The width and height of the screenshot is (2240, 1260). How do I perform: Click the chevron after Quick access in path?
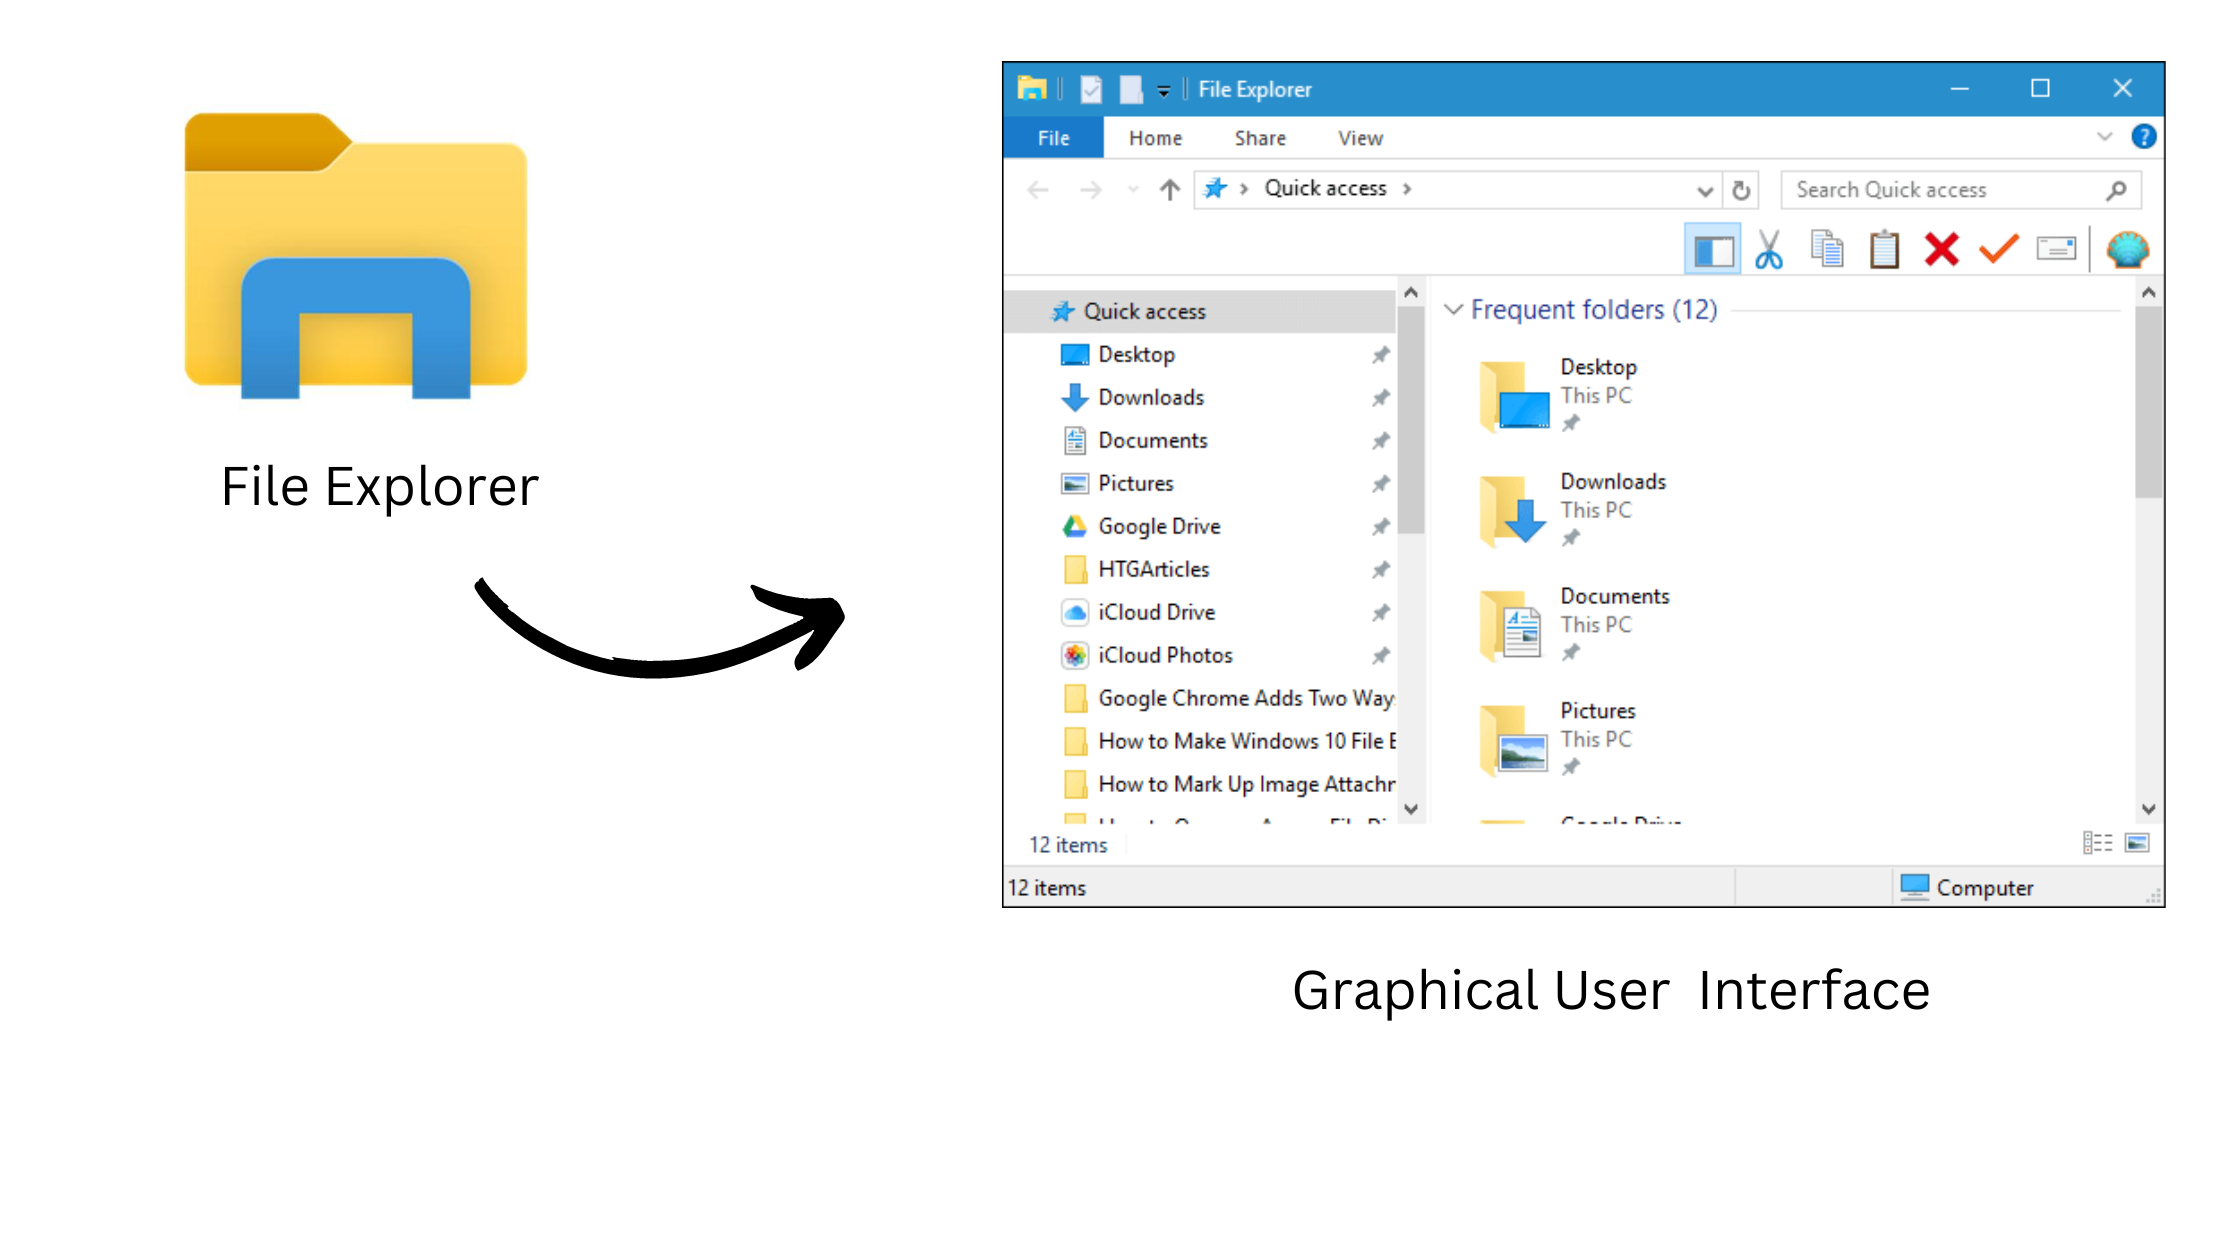1407,189
